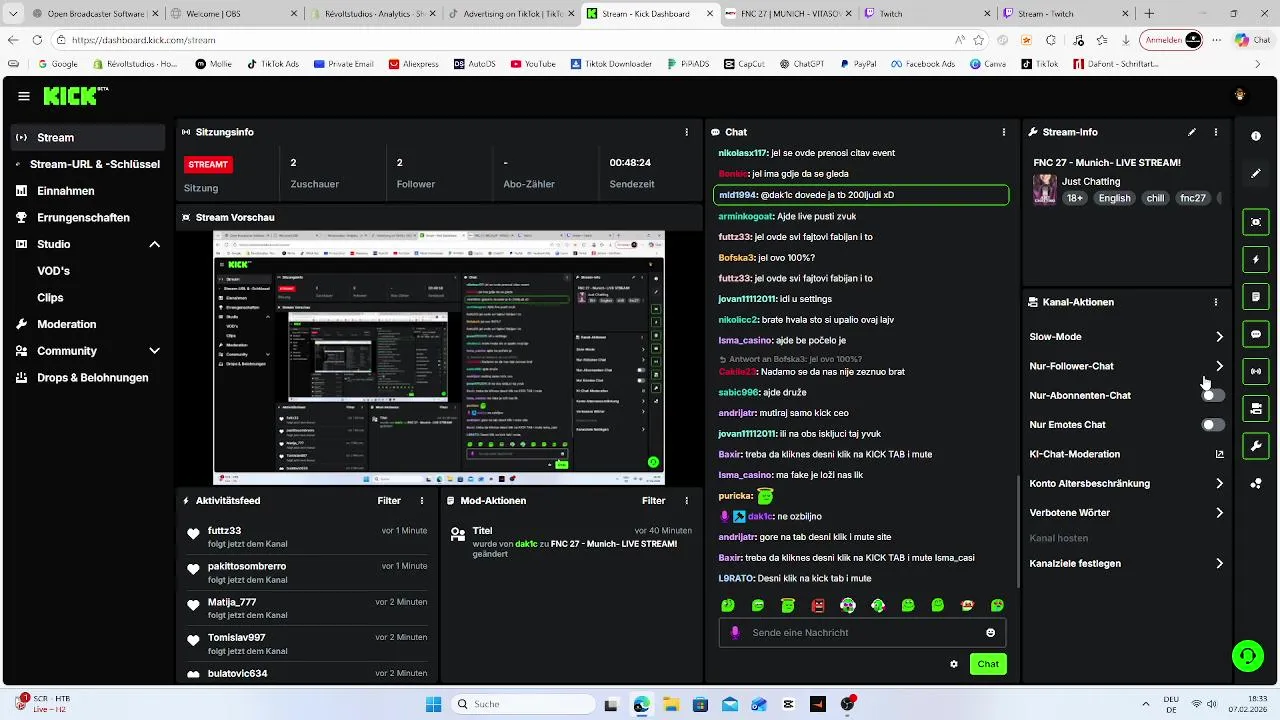The image size is (1280, 720).
Task: Open the Mod-Aktionen three-dot menu
Action: 686,501
